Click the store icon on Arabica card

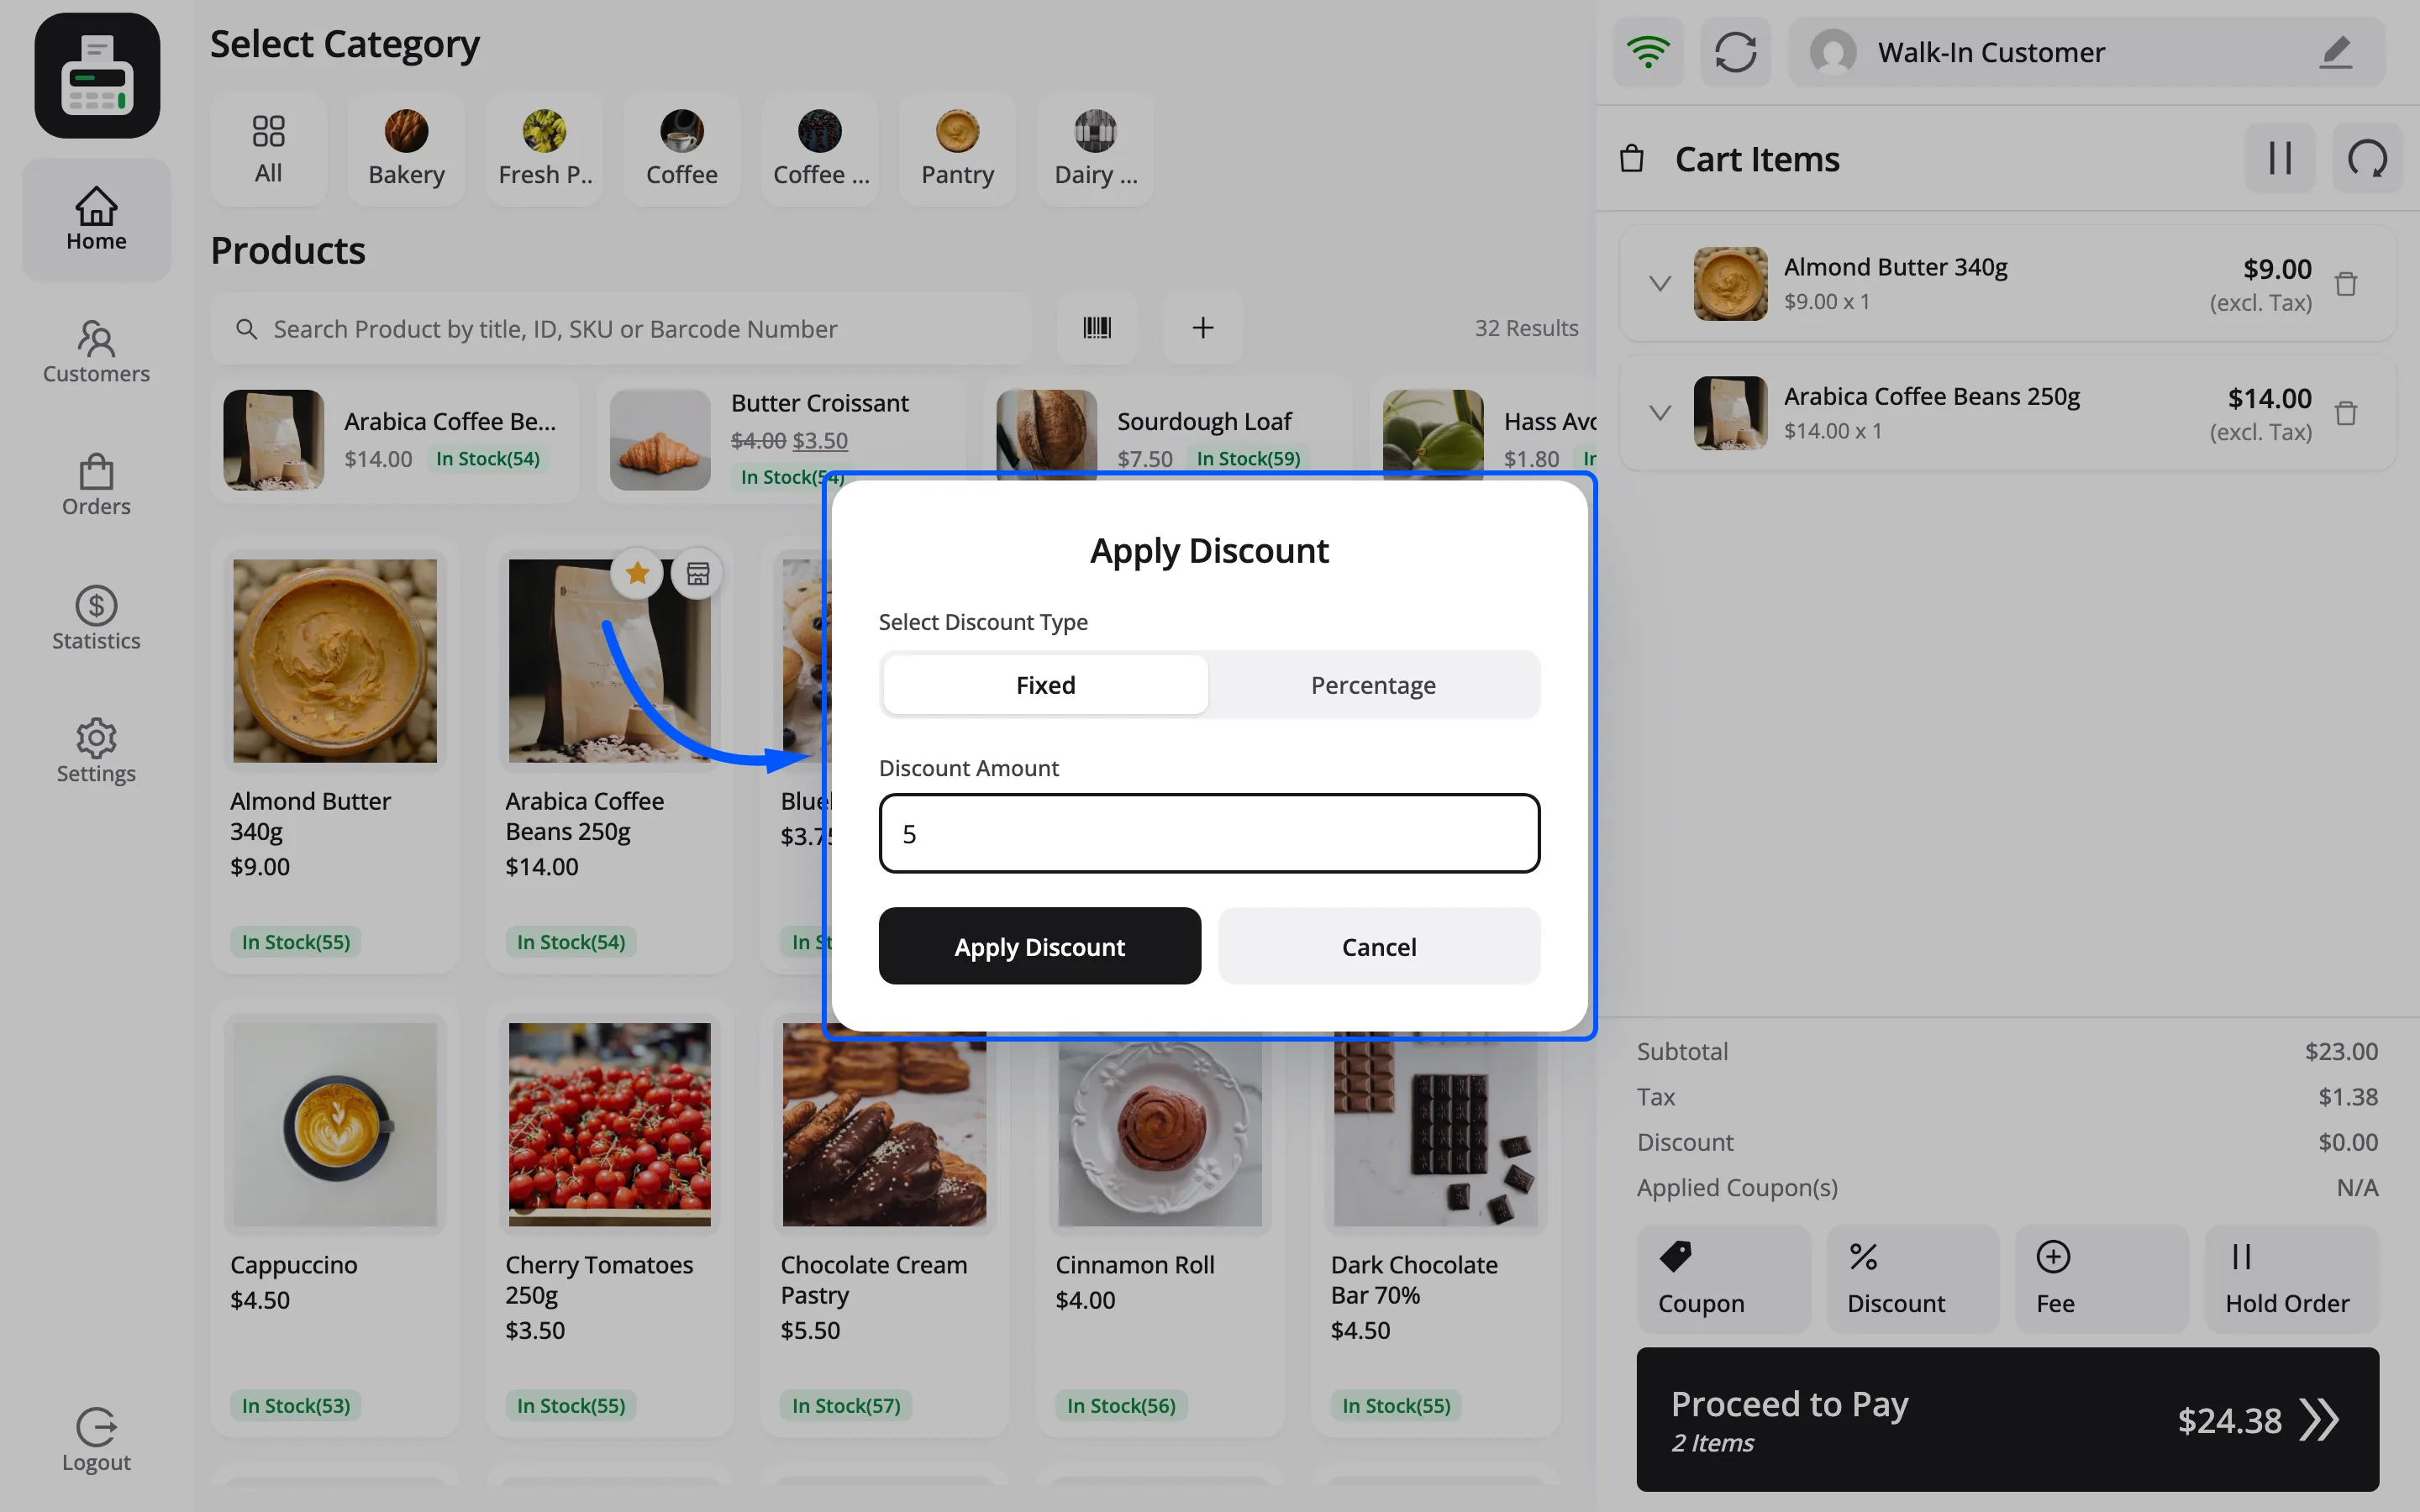[697, 574]
